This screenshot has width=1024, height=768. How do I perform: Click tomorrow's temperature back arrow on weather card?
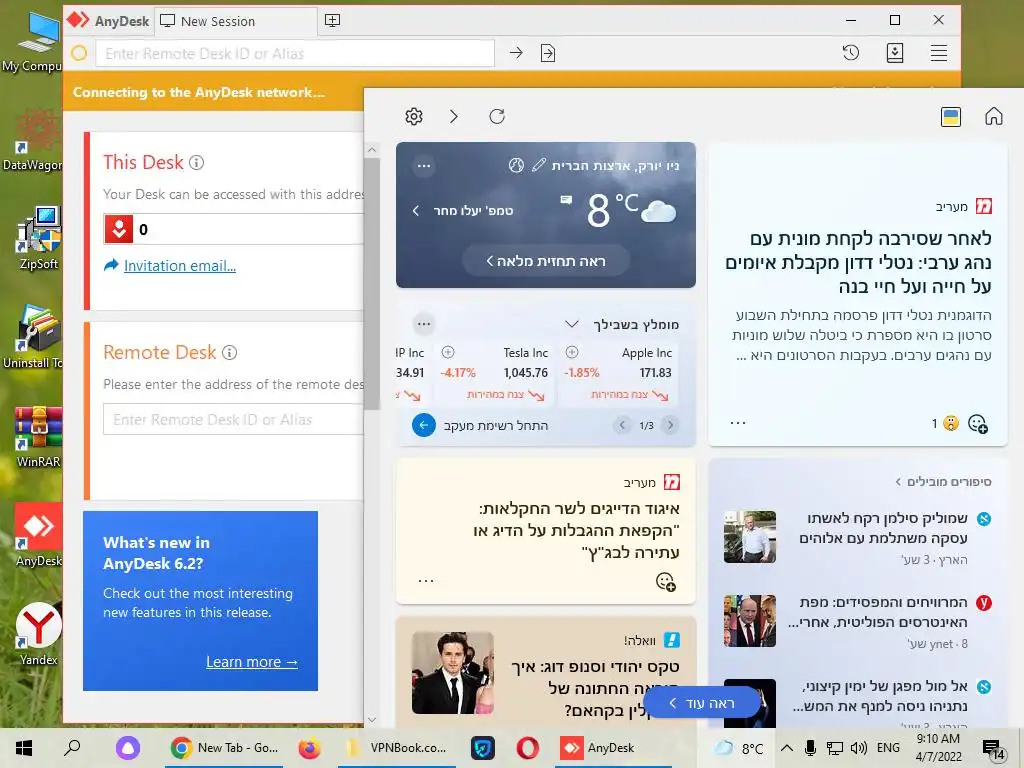pos(416,211)
